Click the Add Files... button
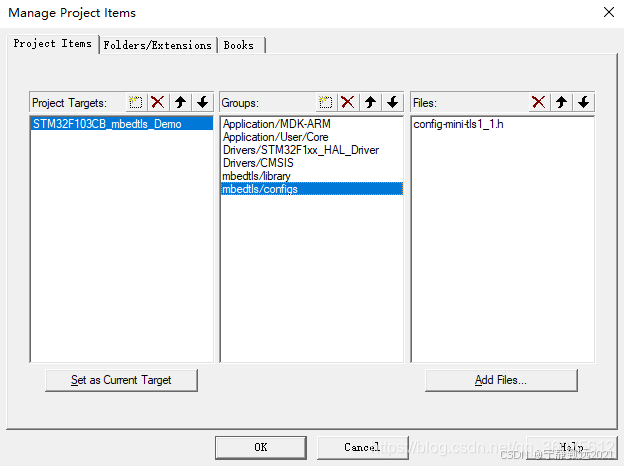Image resolution: width=624 pixels, height=466 pixels. click(x=501, y=380)
